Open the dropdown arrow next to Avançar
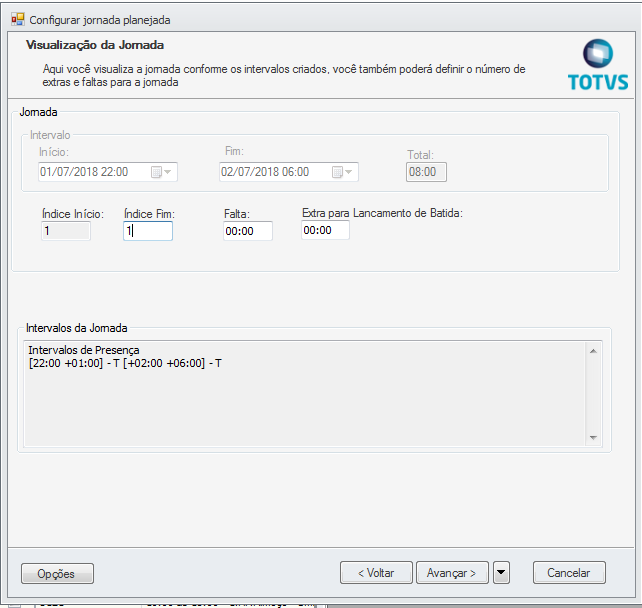This screenshot has height=608, width=642. coord(501,572)
